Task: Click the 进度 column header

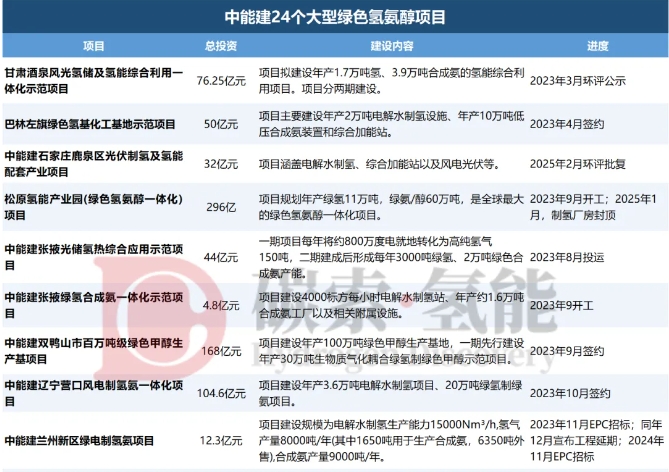Action: (597, 46)
